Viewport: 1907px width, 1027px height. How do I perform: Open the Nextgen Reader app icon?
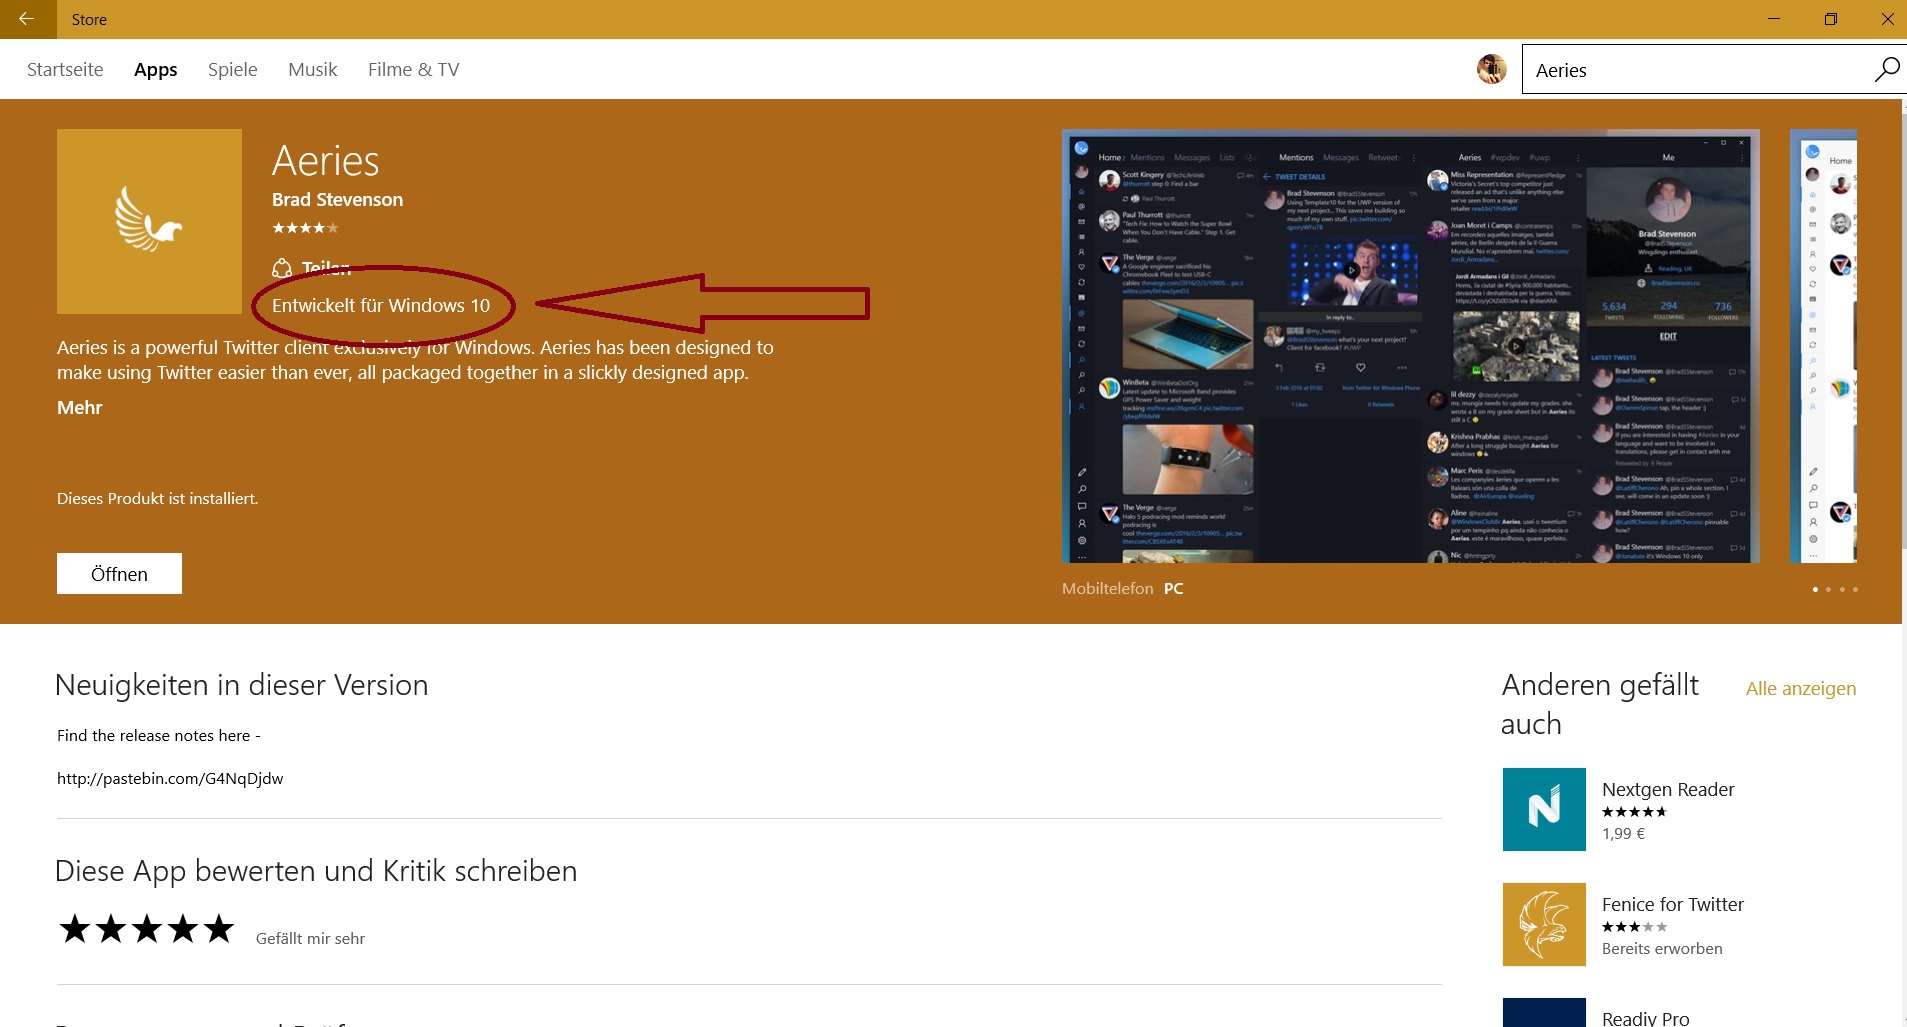pyautogui.click(x=1544, y=809)
